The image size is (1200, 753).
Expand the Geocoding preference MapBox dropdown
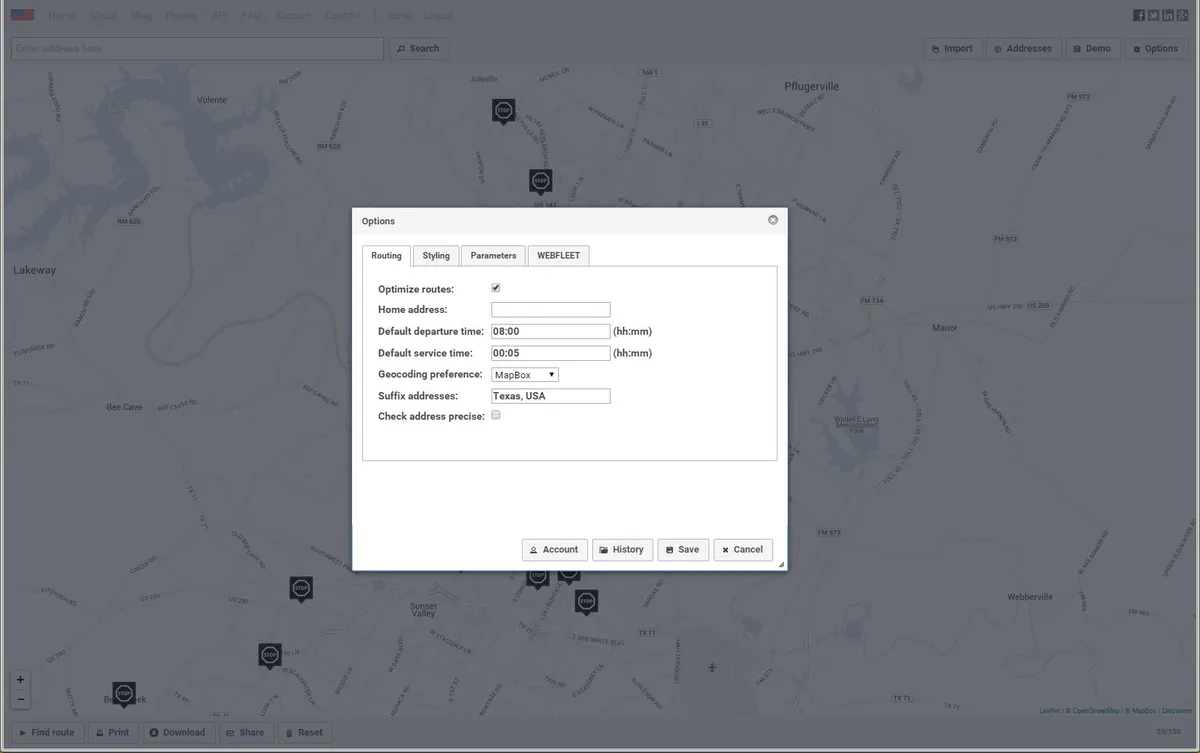525,374
